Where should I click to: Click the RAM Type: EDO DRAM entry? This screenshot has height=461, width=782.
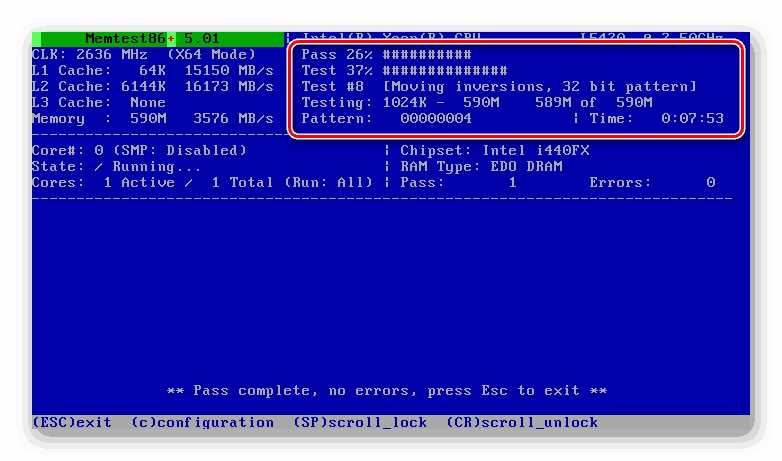tap(481, 166)
